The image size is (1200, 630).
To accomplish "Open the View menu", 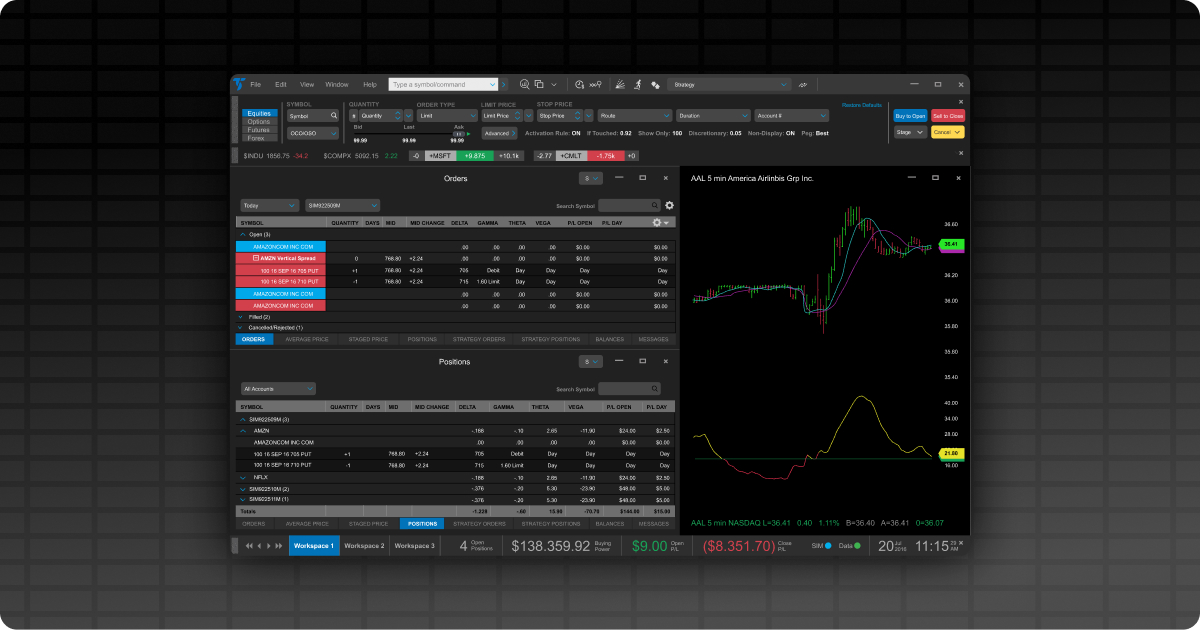I will [307, 85].
